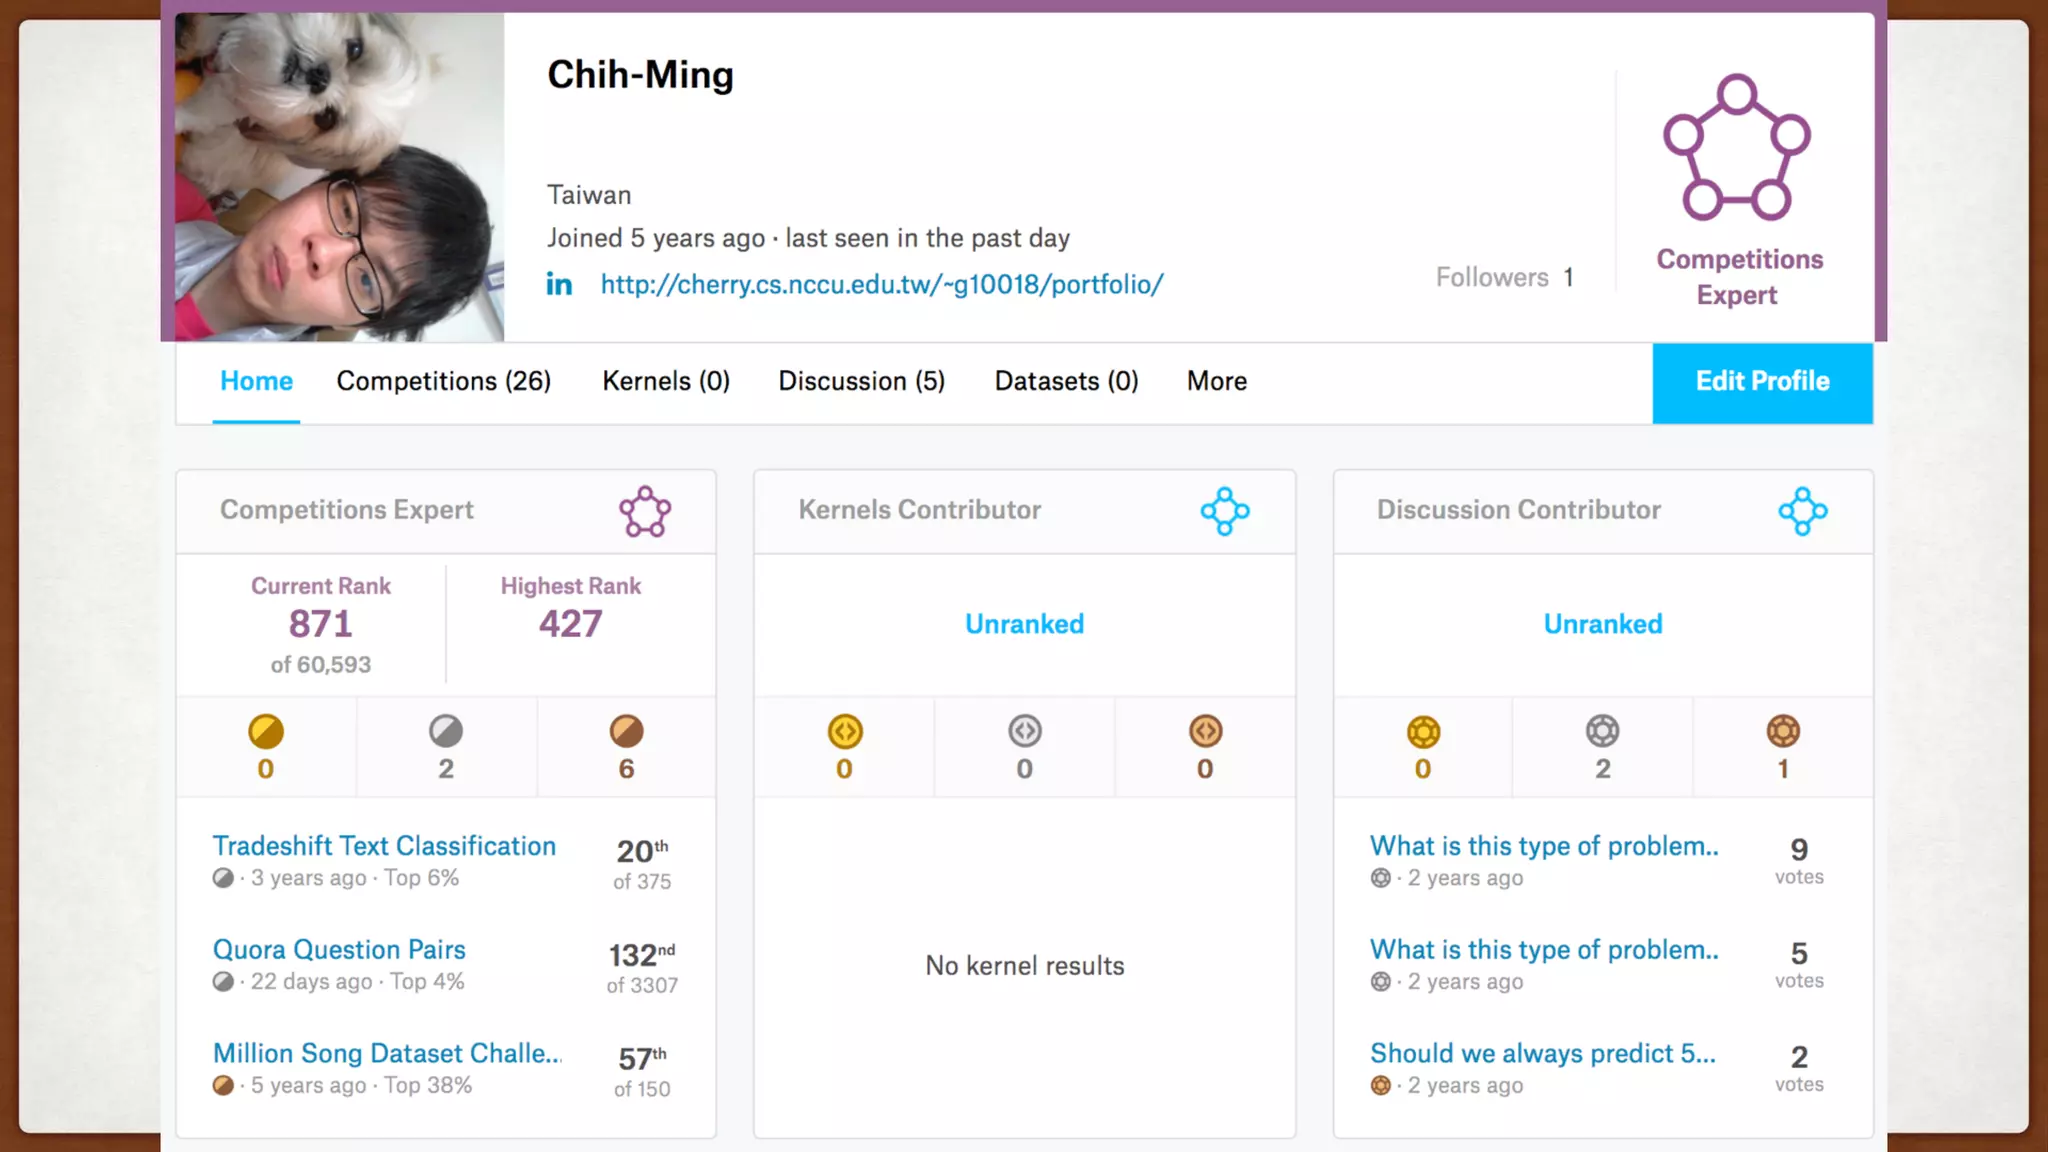Click the Discussion Contributor tier icon
Screen dimensions: 2048x1152
[1802, 512]
